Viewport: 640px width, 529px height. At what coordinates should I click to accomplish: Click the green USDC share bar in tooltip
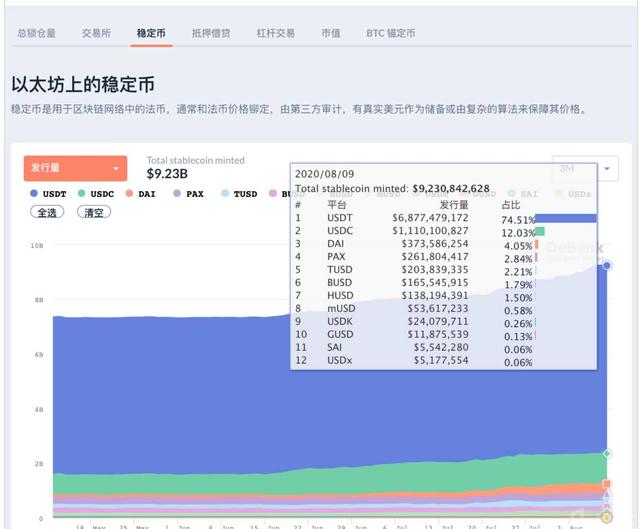tap(540, 231)
